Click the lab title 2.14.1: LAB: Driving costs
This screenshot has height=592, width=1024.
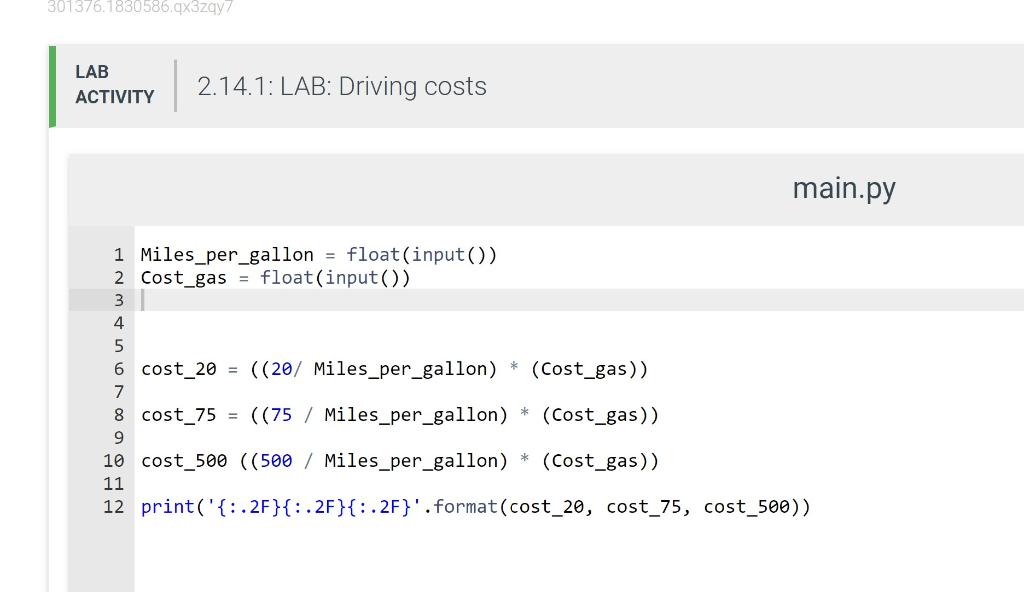(340, 86)
